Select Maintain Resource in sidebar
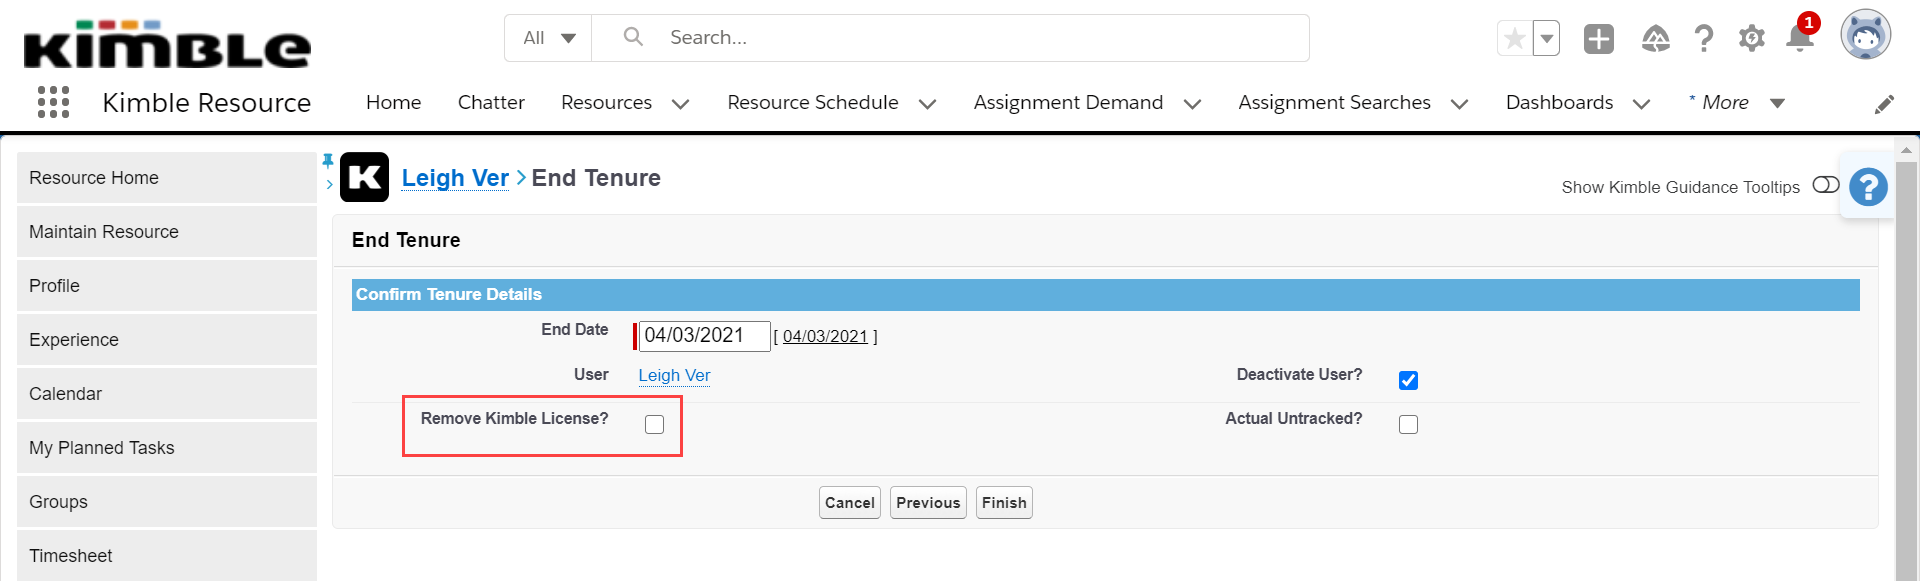 167,232
